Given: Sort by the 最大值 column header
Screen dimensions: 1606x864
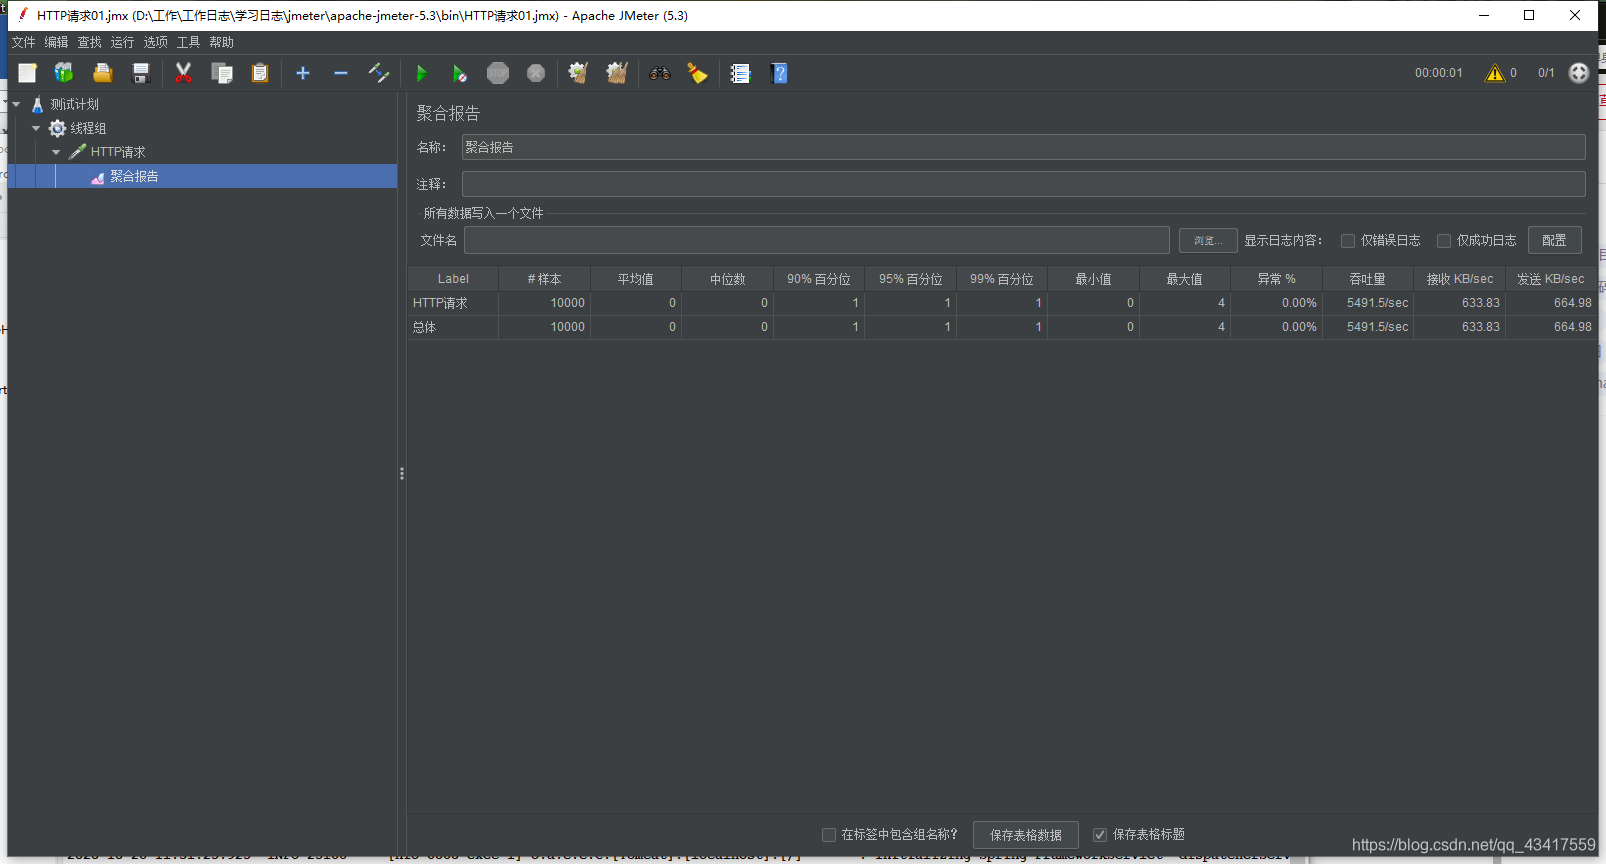Looking at the screenshot, I should click(x=1185, y=279).
